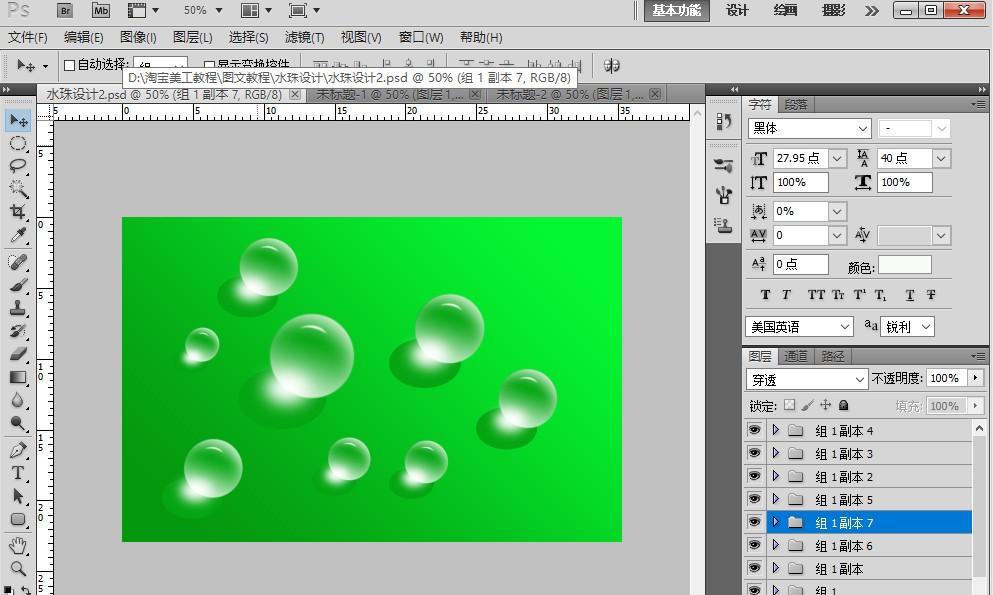The height and width of the screenshot is (595, 993).
Task: Open the 图层(L) menu
Action: tap(193, 38)
